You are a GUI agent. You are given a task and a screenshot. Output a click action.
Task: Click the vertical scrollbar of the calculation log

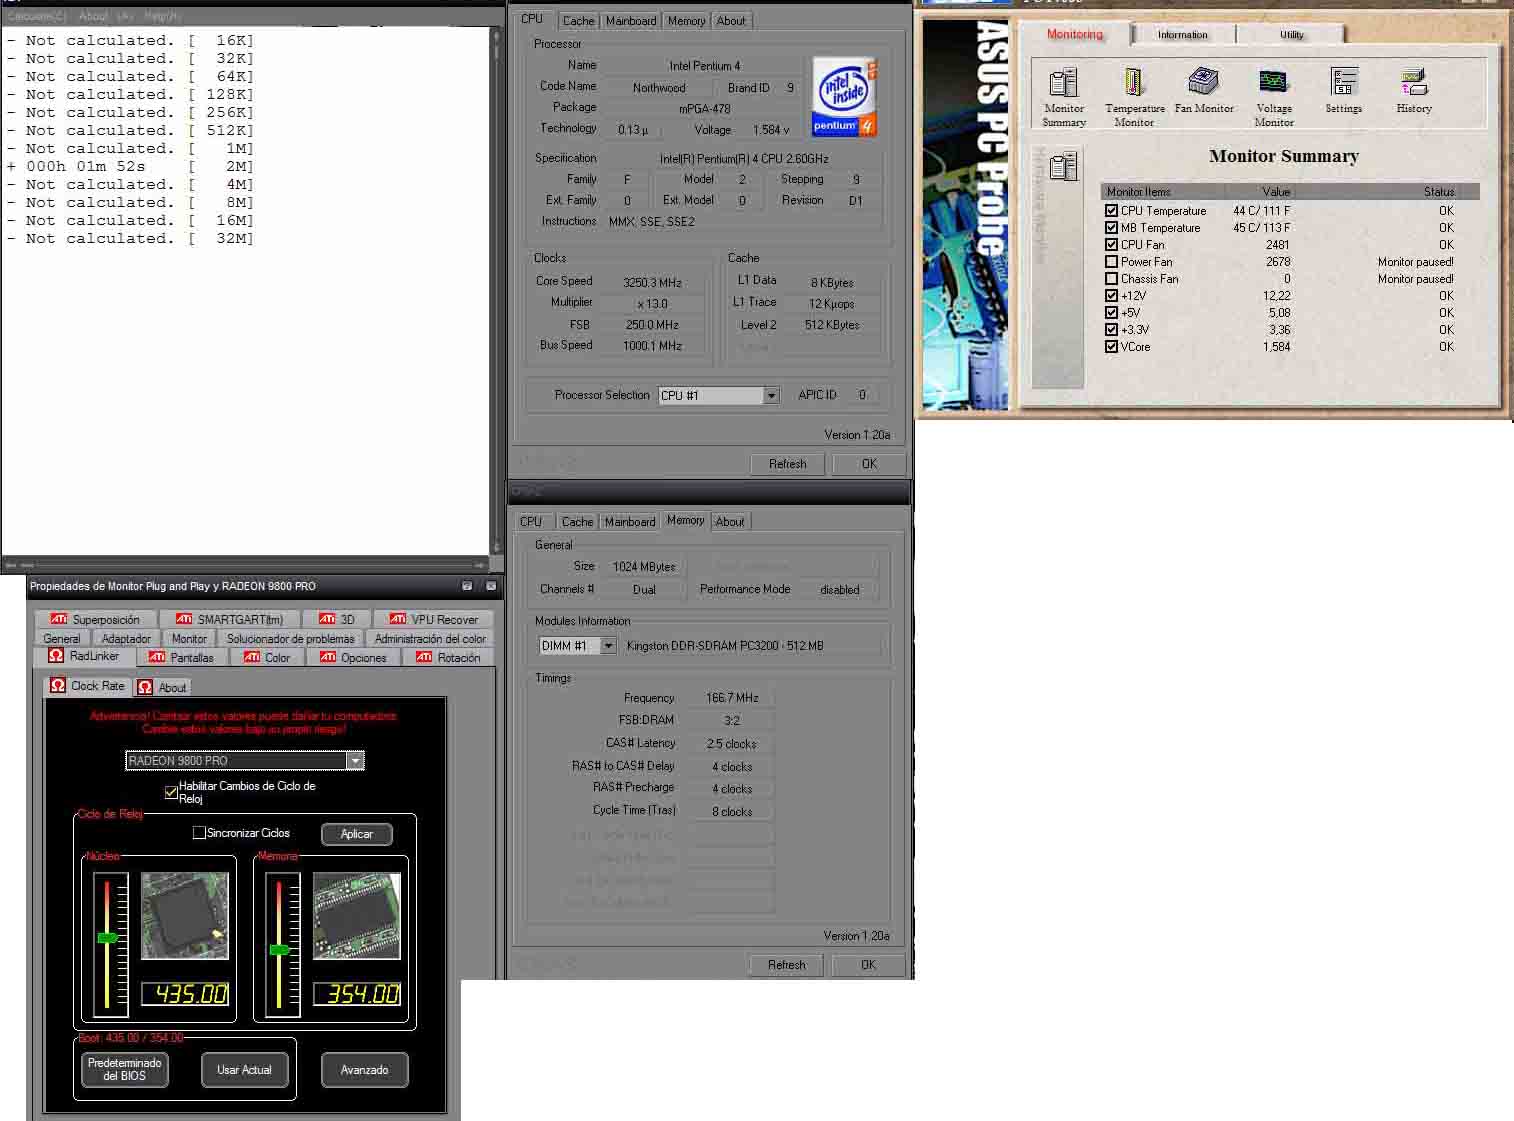click(x=496, y=290)
